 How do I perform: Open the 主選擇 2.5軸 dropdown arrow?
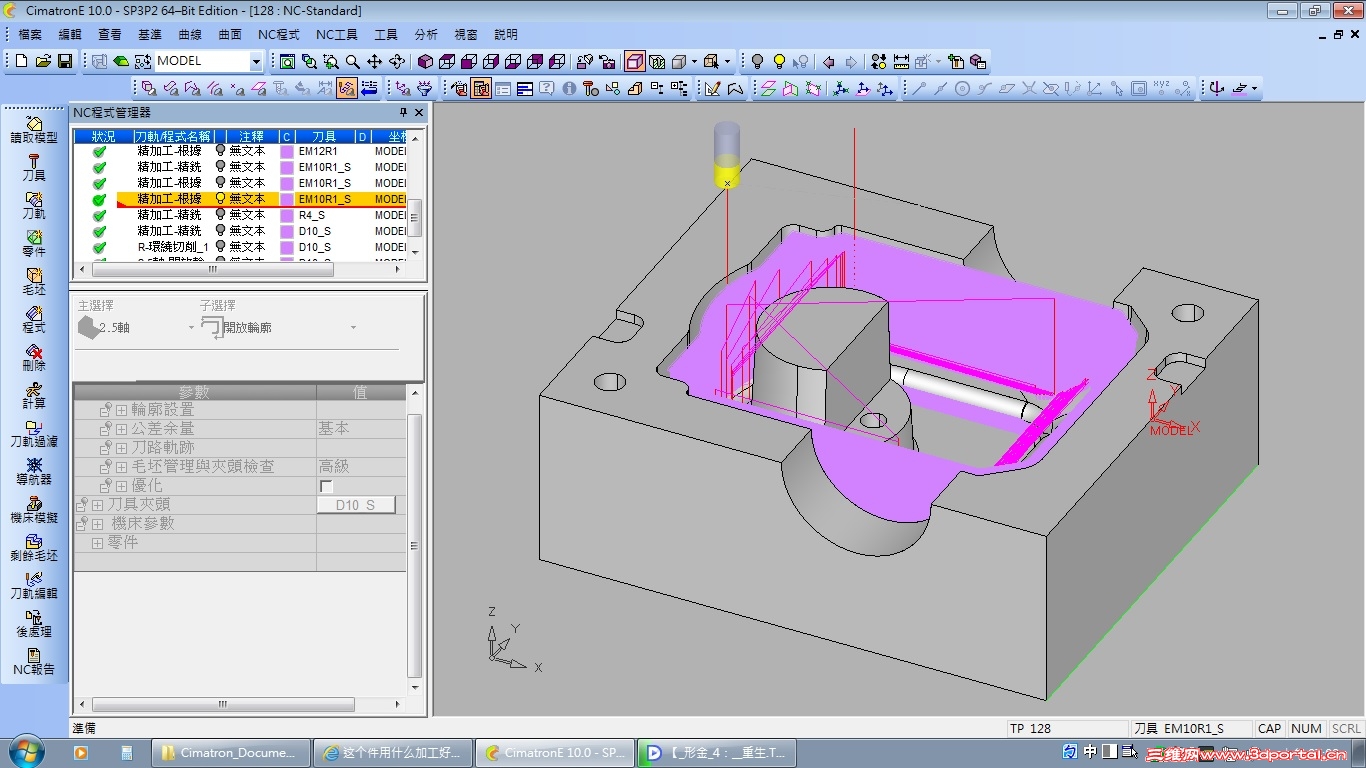click(191, 328)
